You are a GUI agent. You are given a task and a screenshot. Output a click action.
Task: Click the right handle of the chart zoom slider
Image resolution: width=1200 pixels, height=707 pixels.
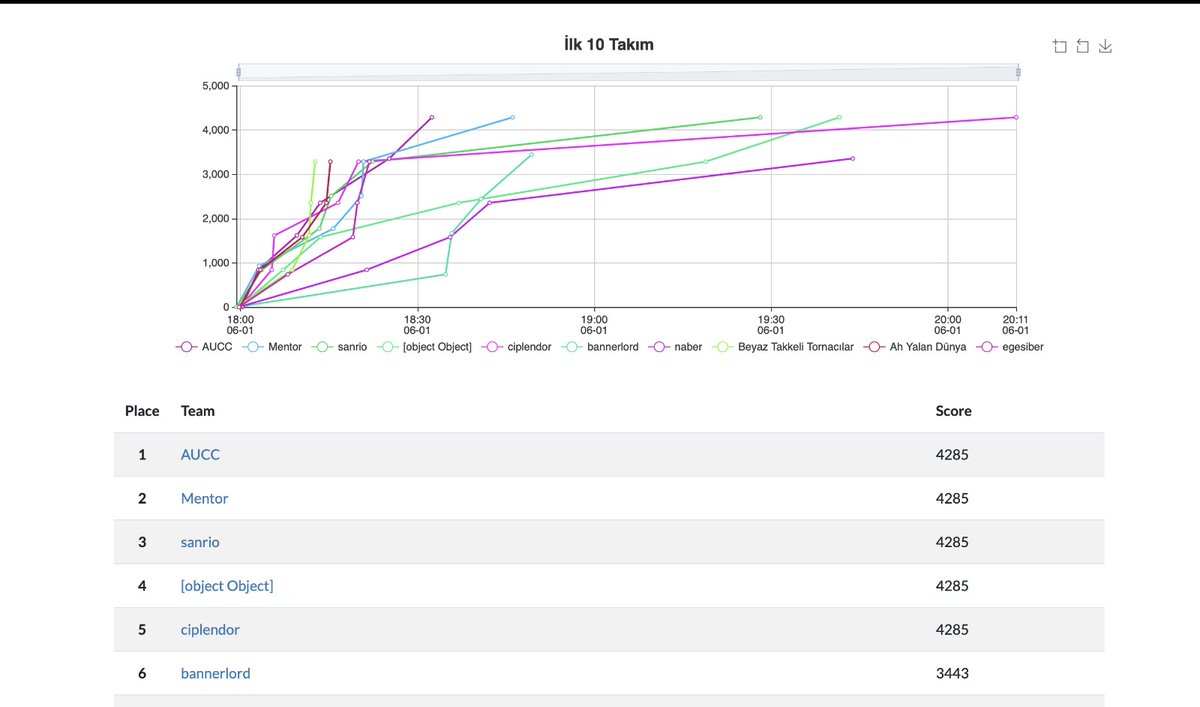pos(1018,72)
